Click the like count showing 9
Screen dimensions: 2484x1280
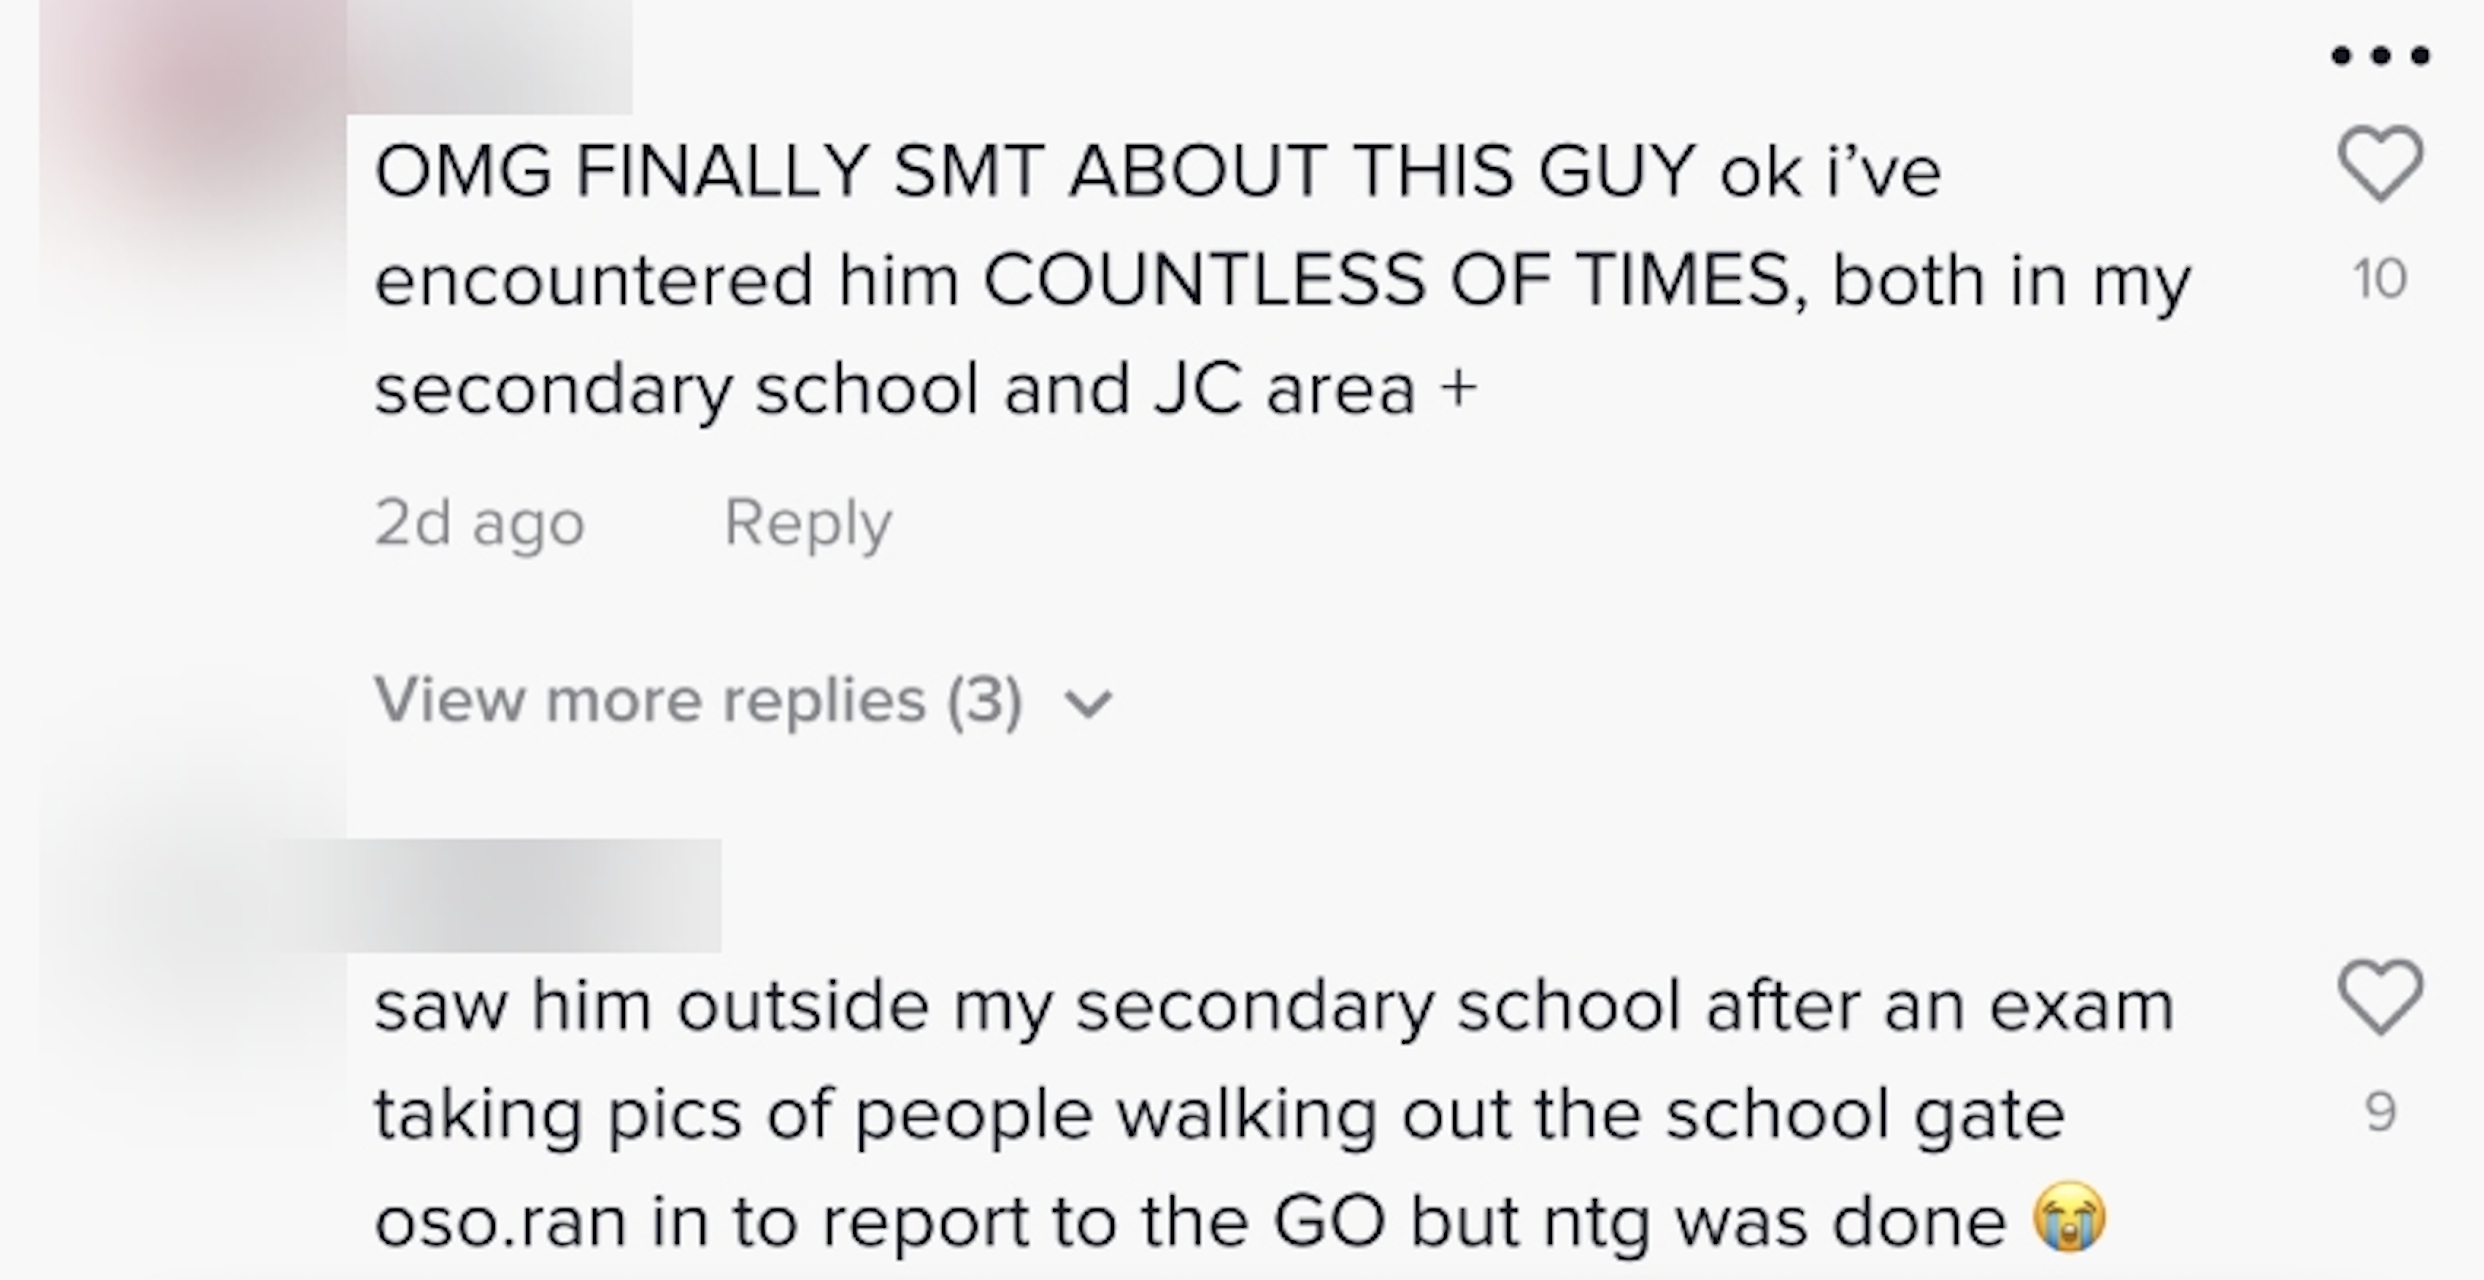click(2380, 1112)
